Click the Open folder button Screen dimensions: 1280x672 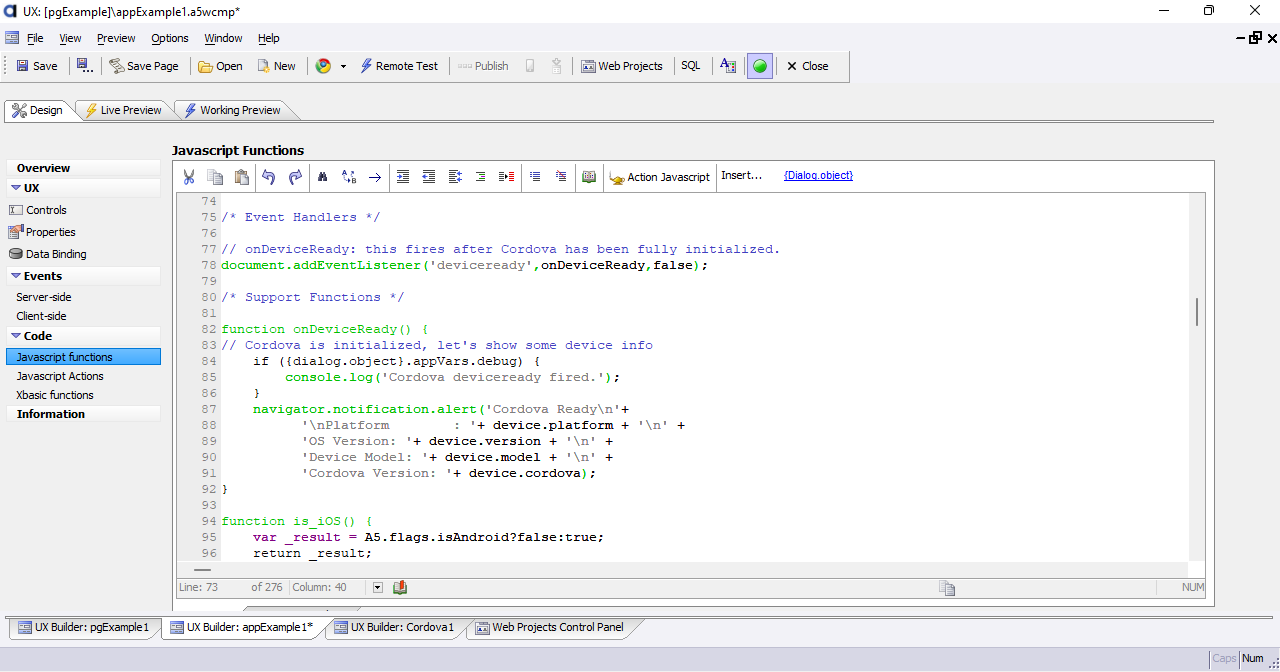[x=220, y=66]
